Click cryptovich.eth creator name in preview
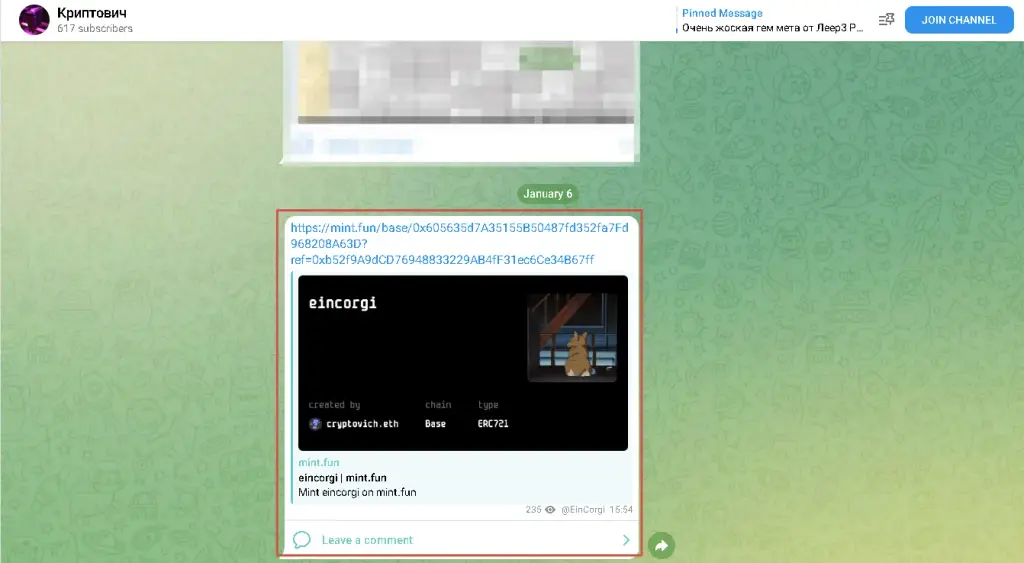The height and width of the screenshot is (563, 1024). pyautogui.click(x=362, y=424)
